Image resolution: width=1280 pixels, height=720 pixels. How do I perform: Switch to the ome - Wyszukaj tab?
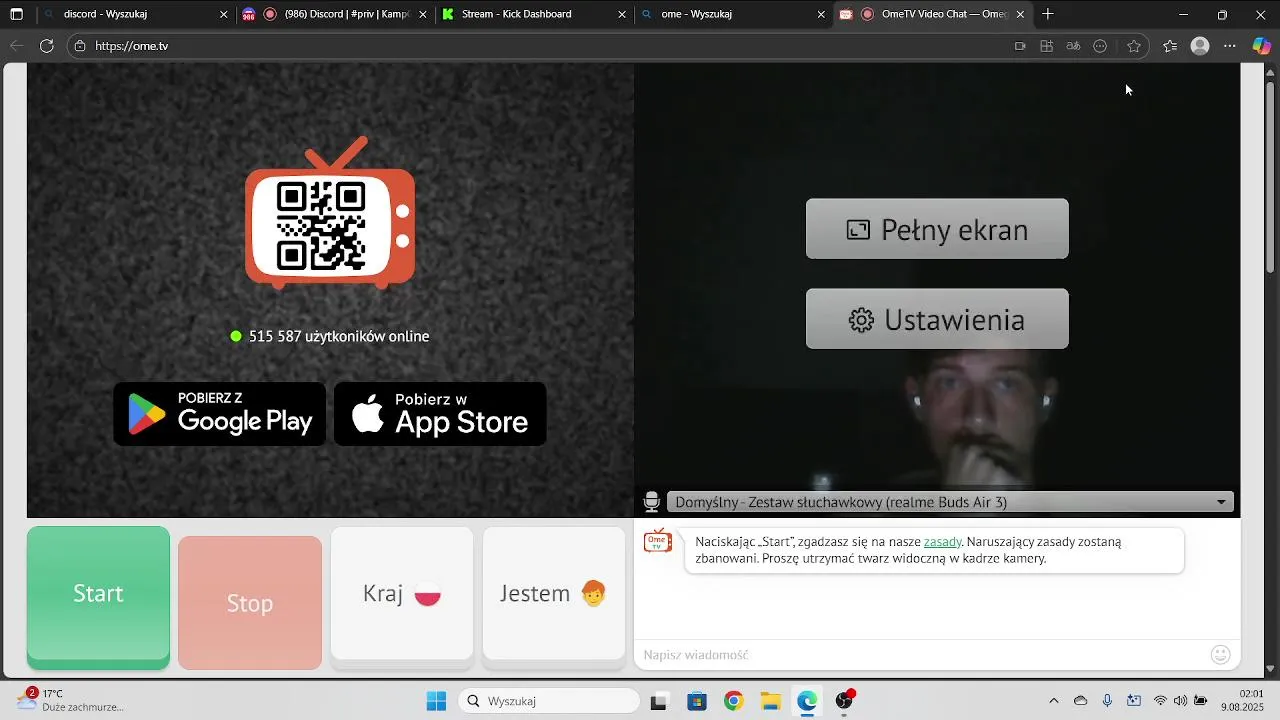(x=733, y=14)
